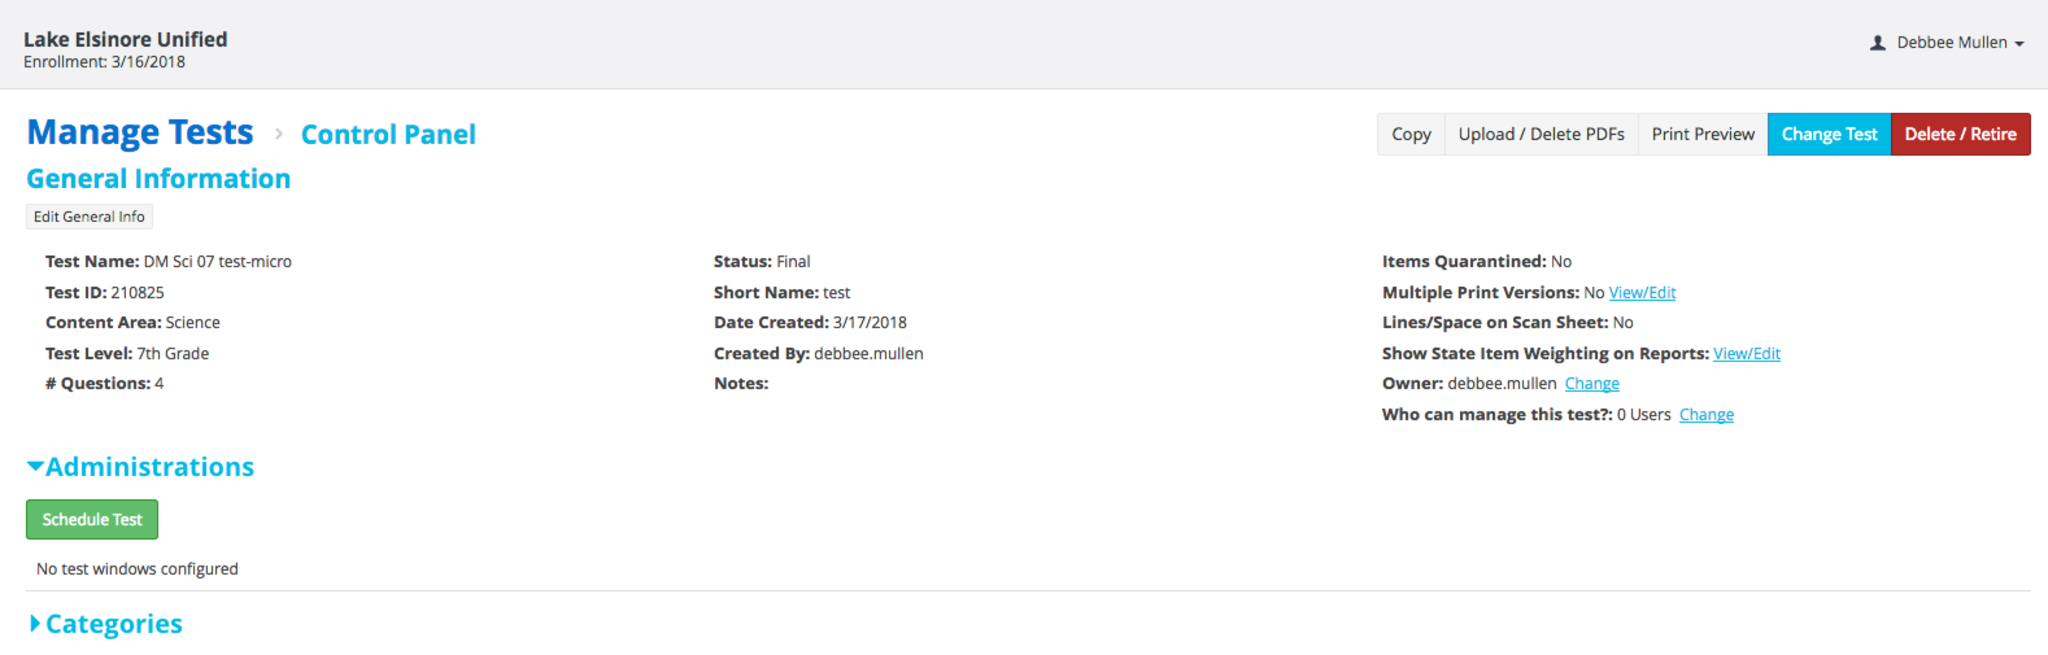Screen dimensions: 2048x655
Task: Expand the Categories section
Action: [x=35, y=624]
